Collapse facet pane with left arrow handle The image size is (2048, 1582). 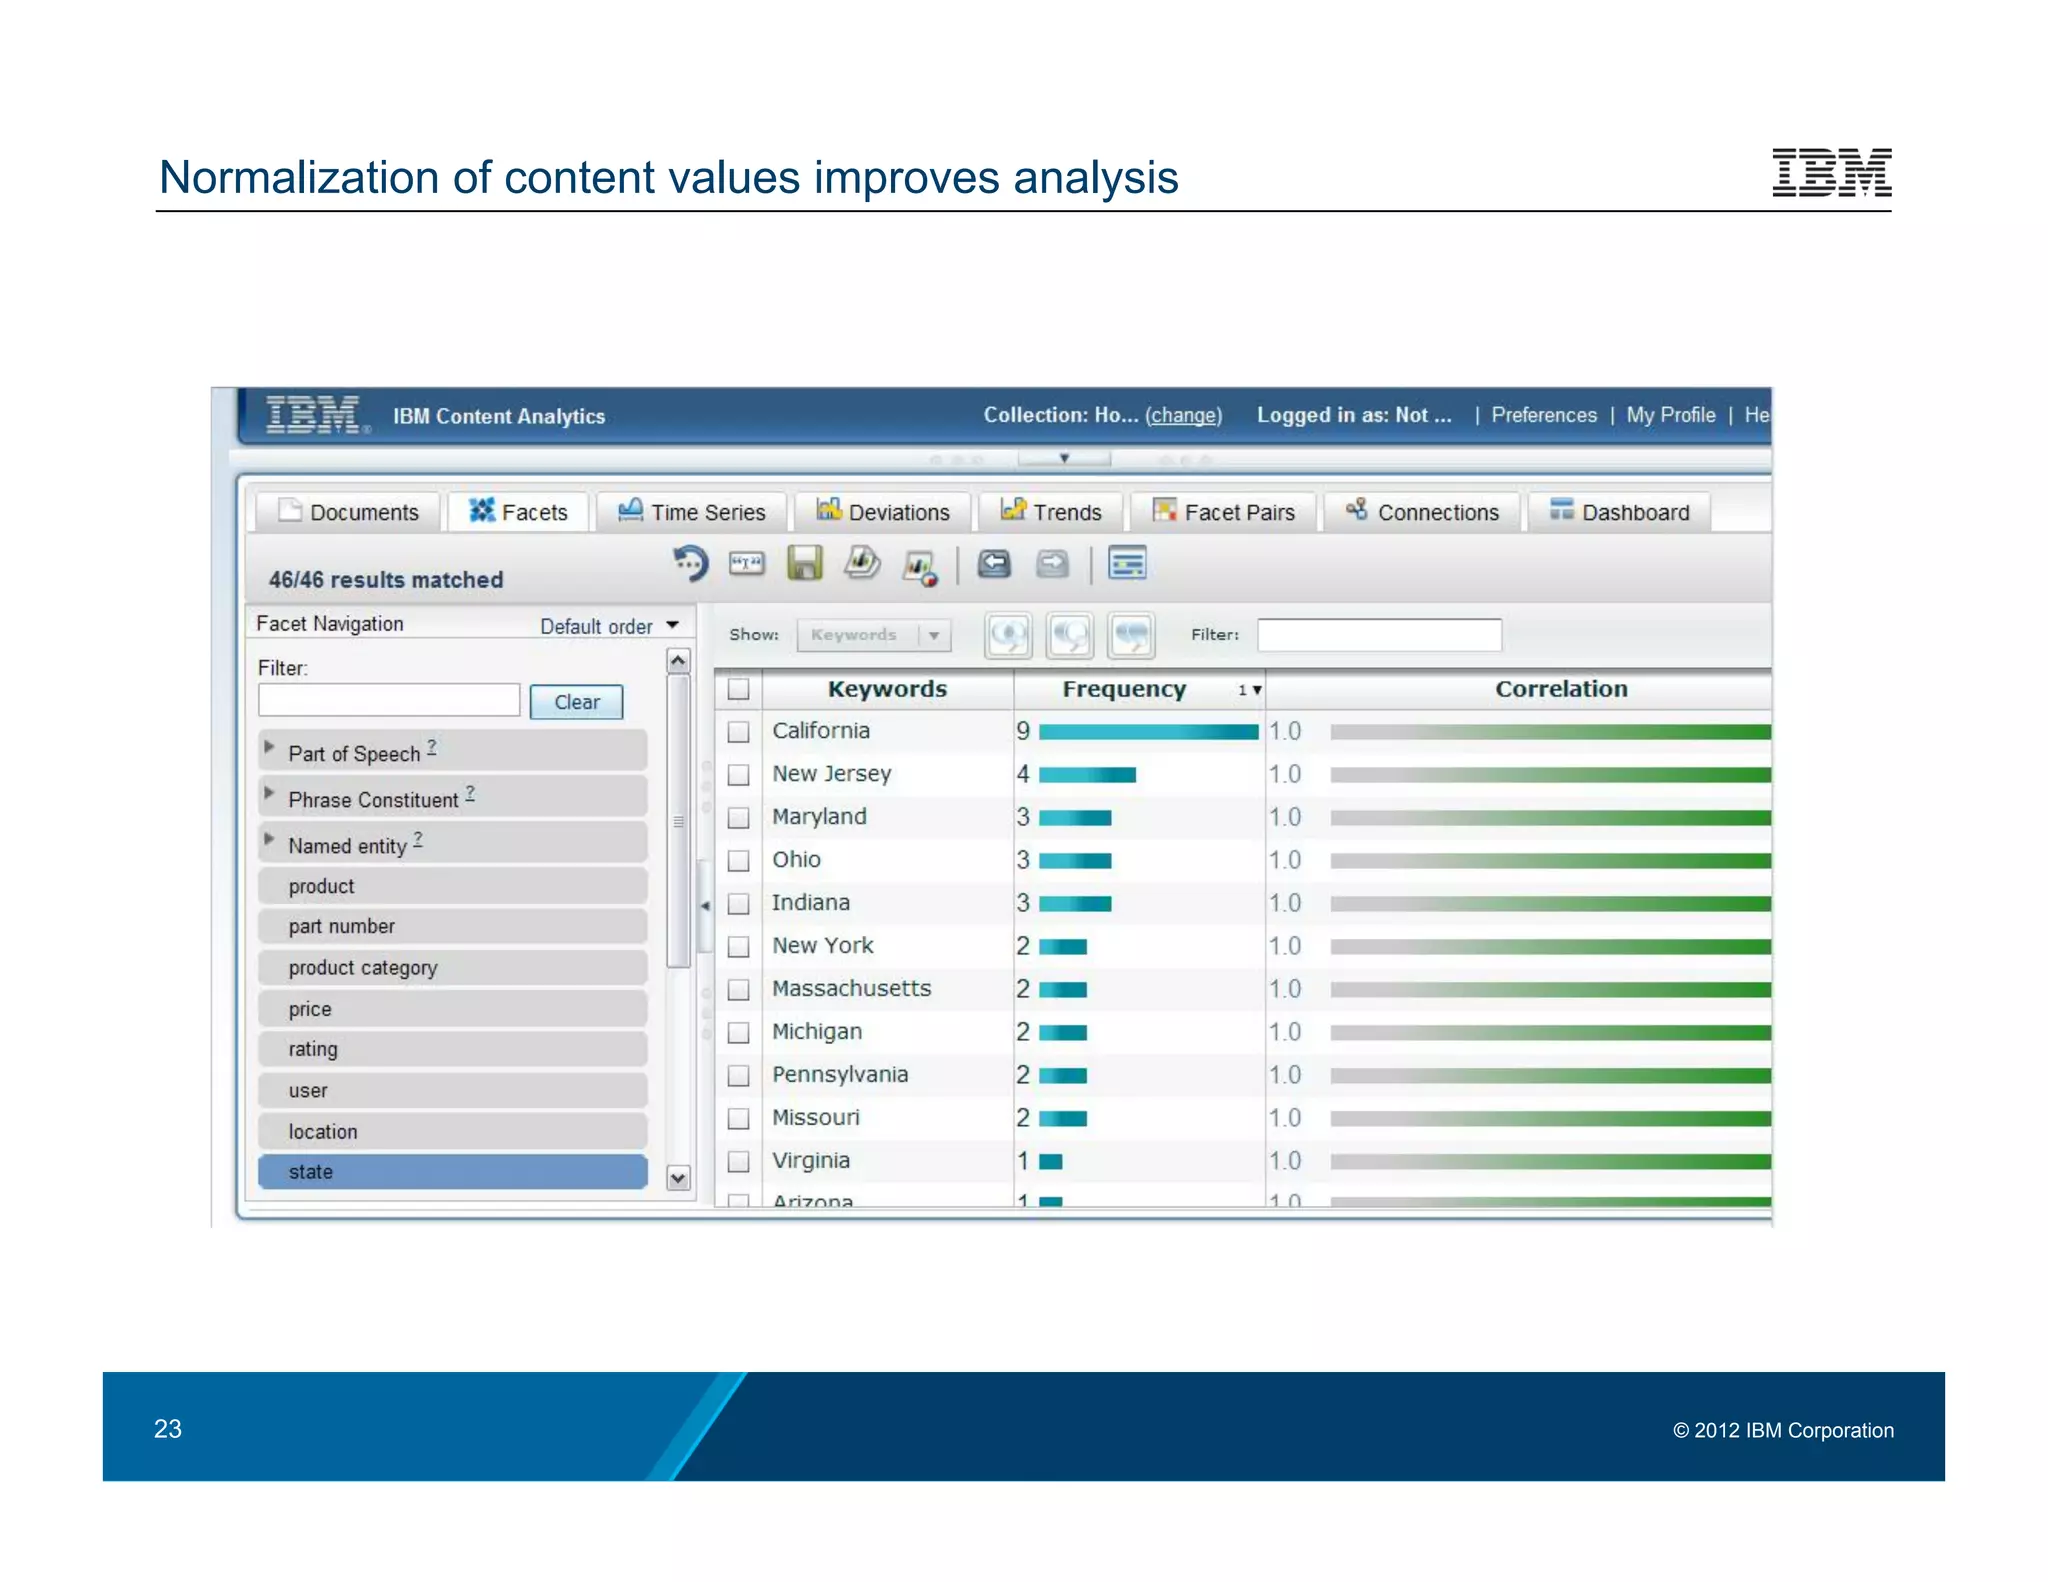coord(705,906)
